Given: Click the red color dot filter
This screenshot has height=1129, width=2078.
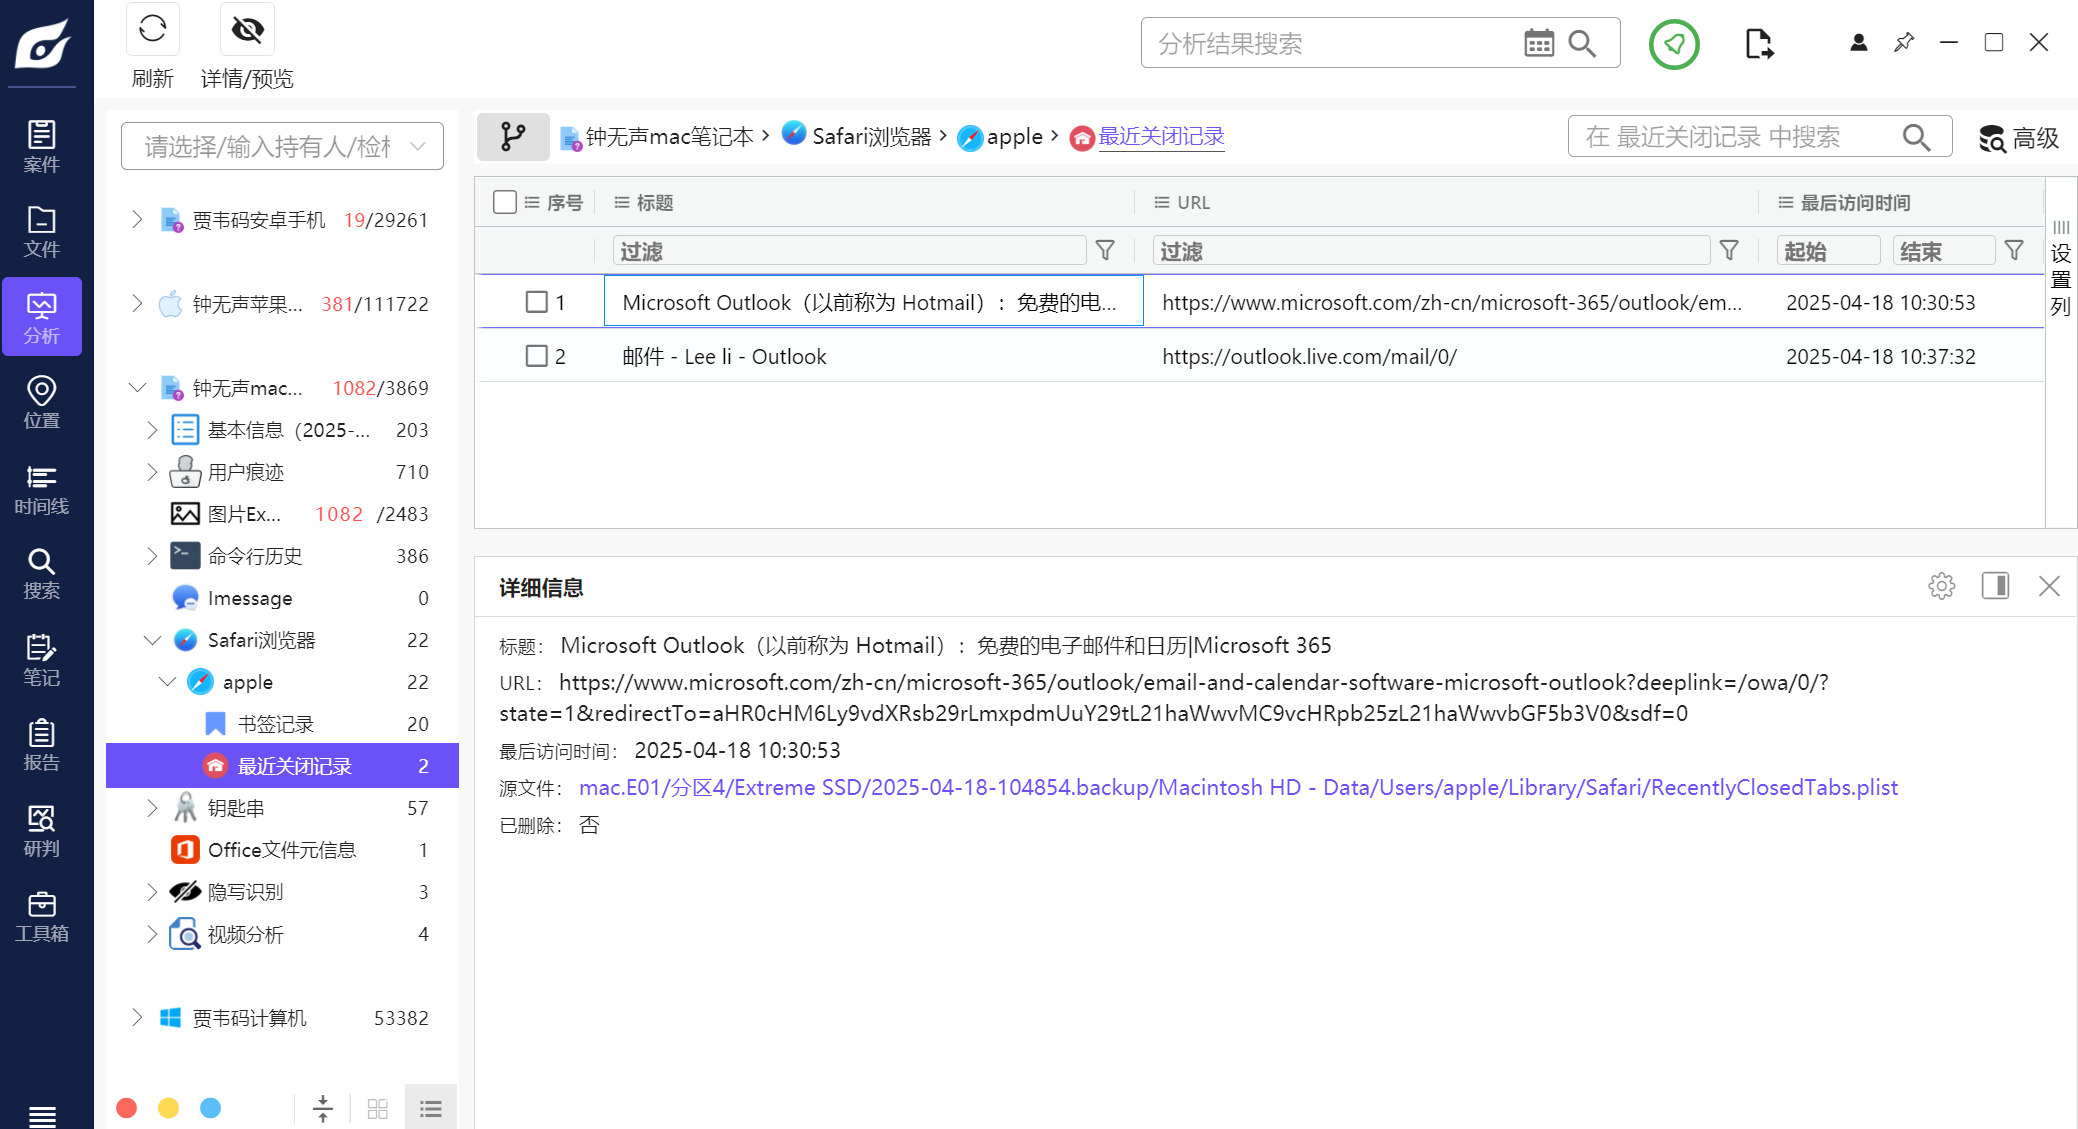Looking at the screenshot, I should (127, 1108).
